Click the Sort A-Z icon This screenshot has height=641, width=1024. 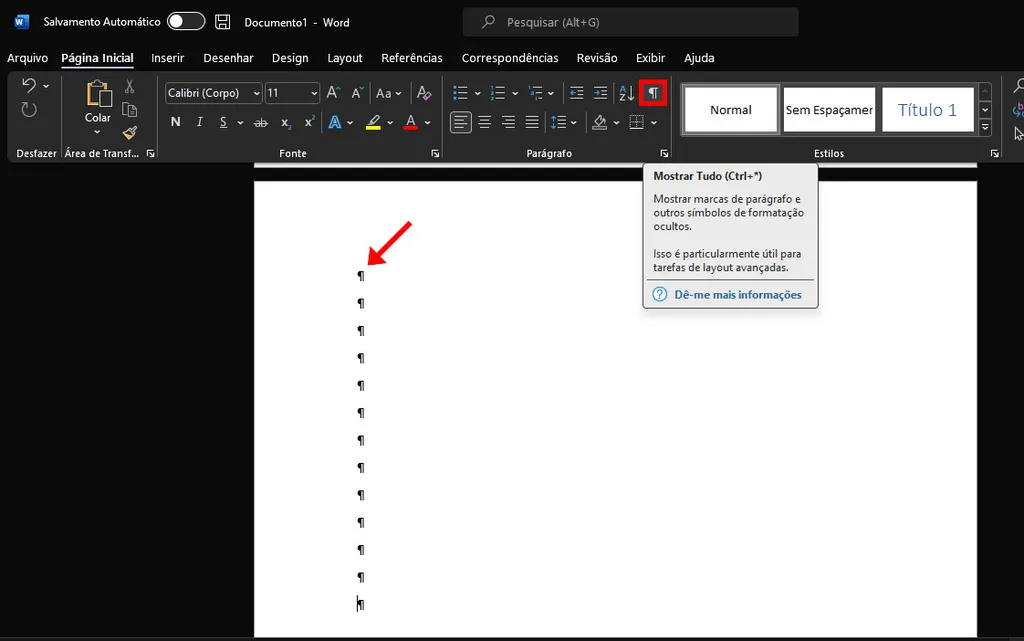pos(626,93)
